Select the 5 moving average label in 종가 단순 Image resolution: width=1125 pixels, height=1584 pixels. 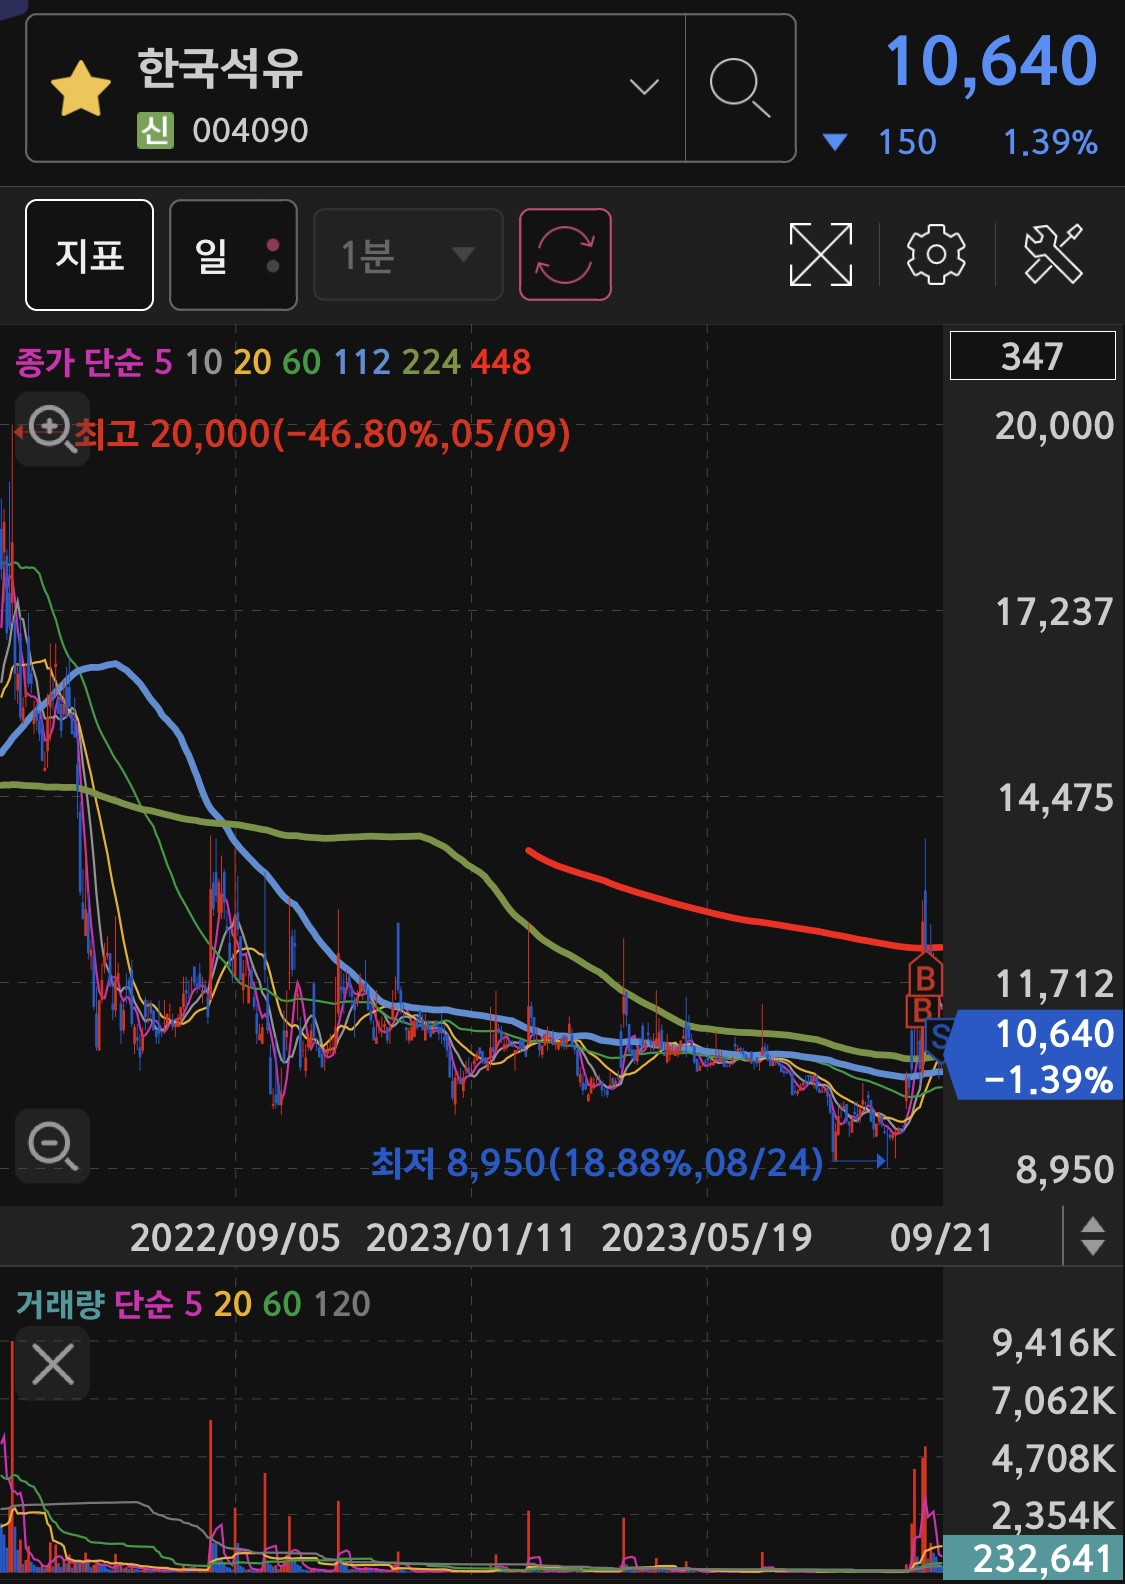click(x=163, y=362)
